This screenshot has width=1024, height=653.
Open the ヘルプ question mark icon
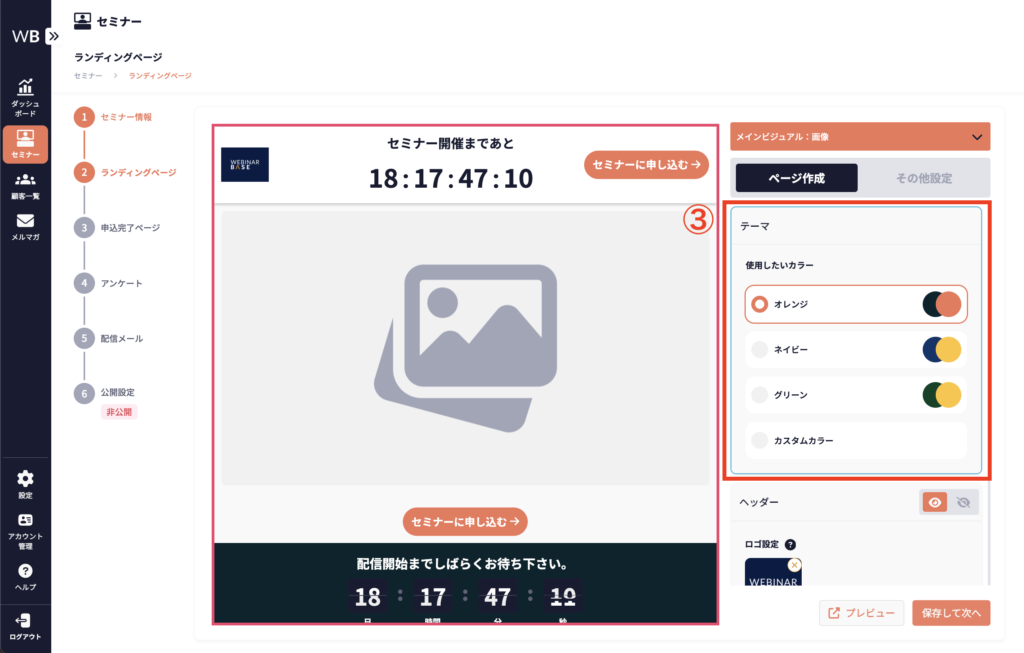[25, 571]
